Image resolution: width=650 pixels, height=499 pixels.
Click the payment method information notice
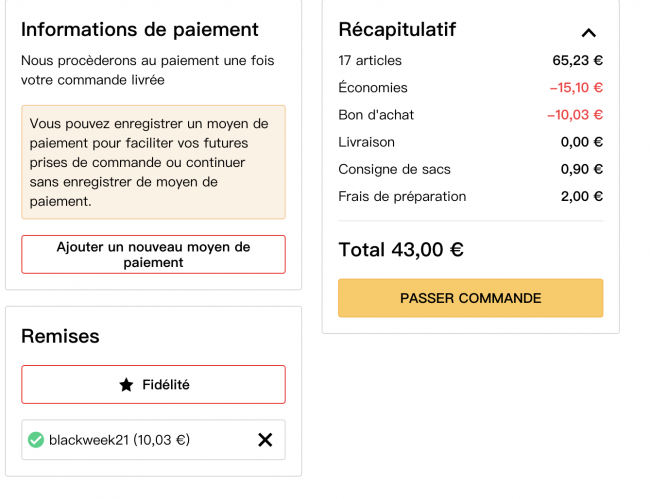point(153,162)
